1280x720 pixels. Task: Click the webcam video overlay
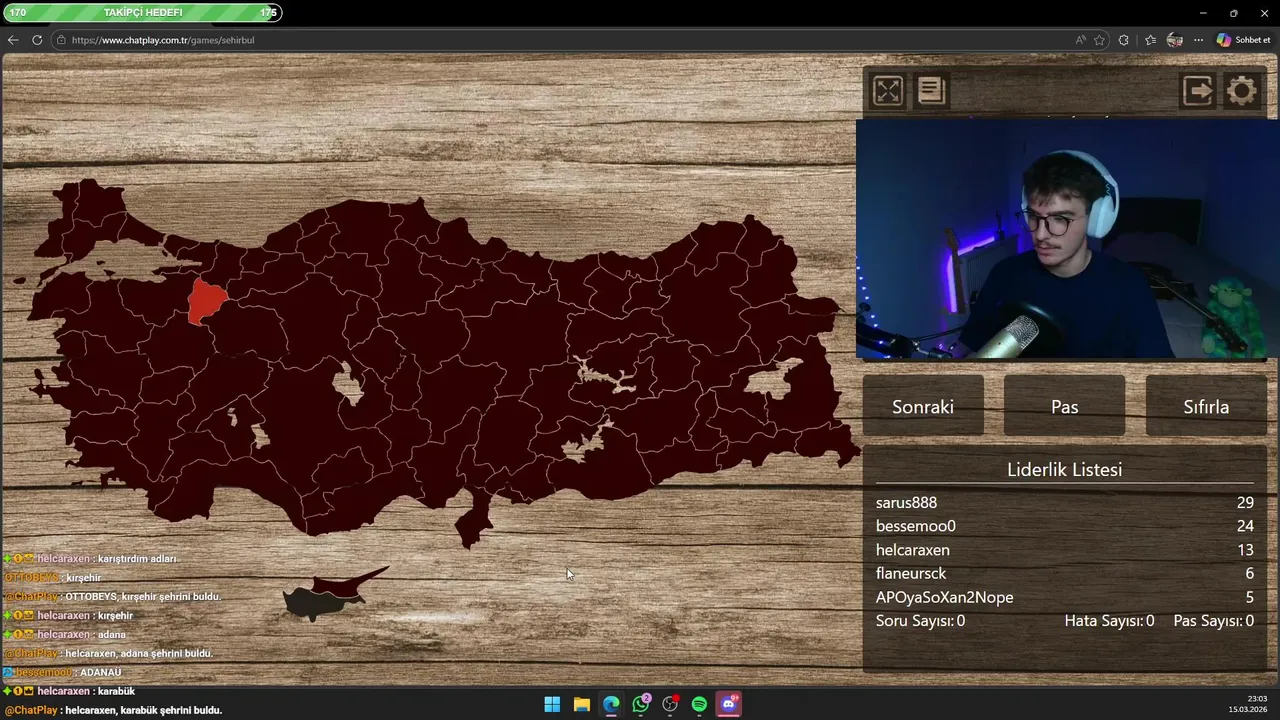(x=1067, y=239)
